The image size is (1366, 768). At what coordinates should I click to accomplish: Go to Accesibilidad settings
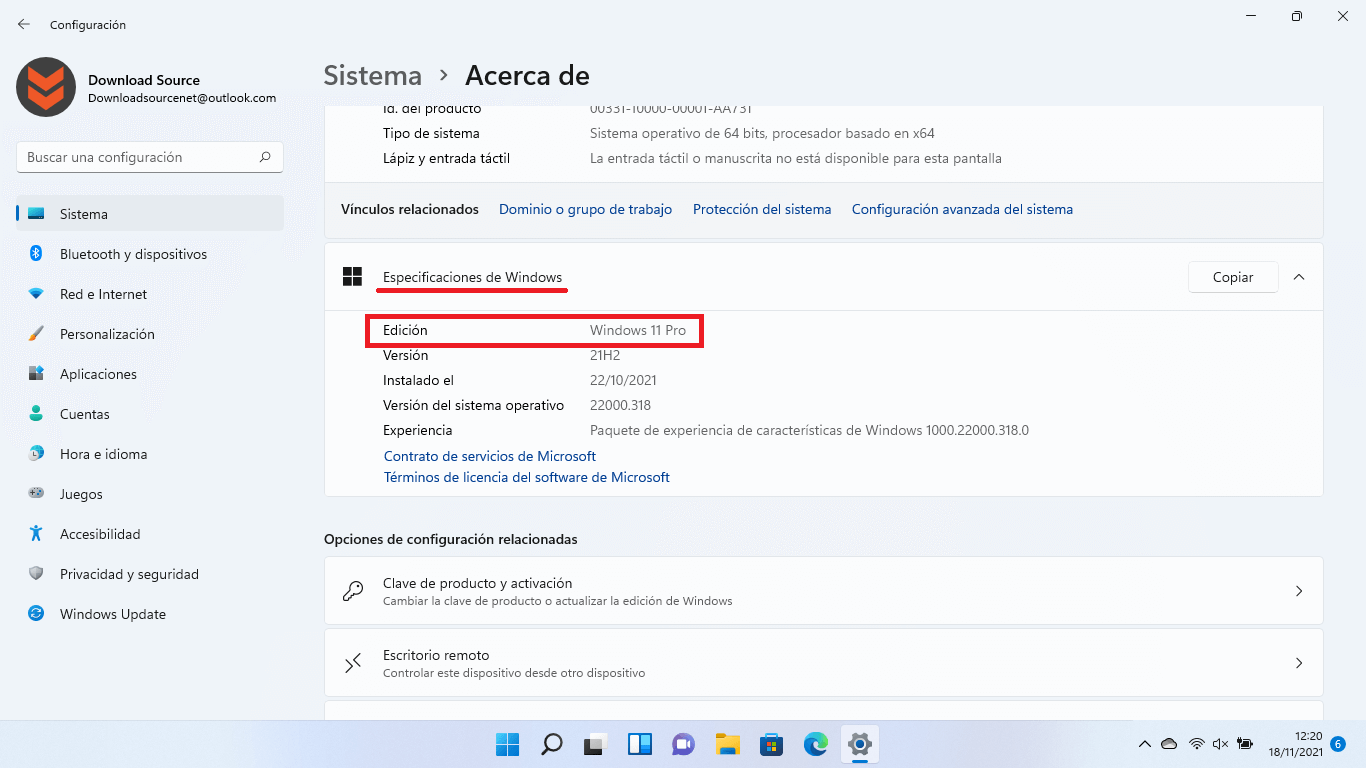(x=150, y=534)
